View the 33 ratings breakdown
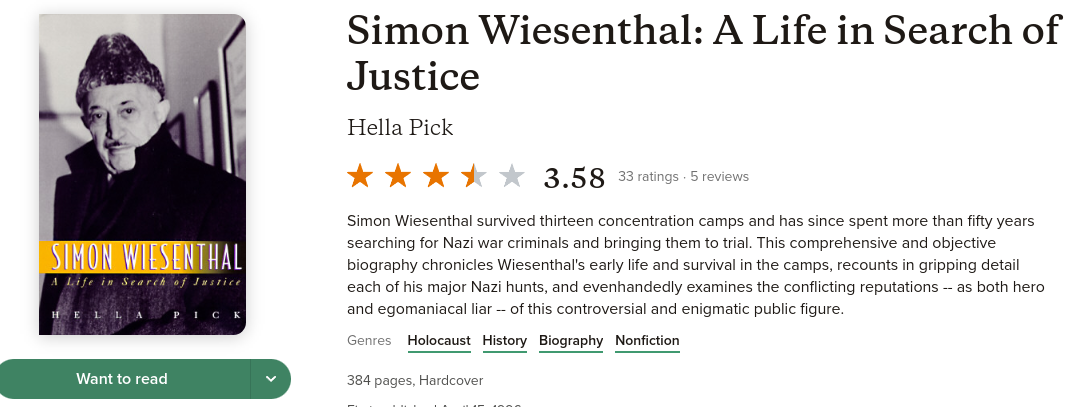The image size is (1089, 407). point(648,177)
